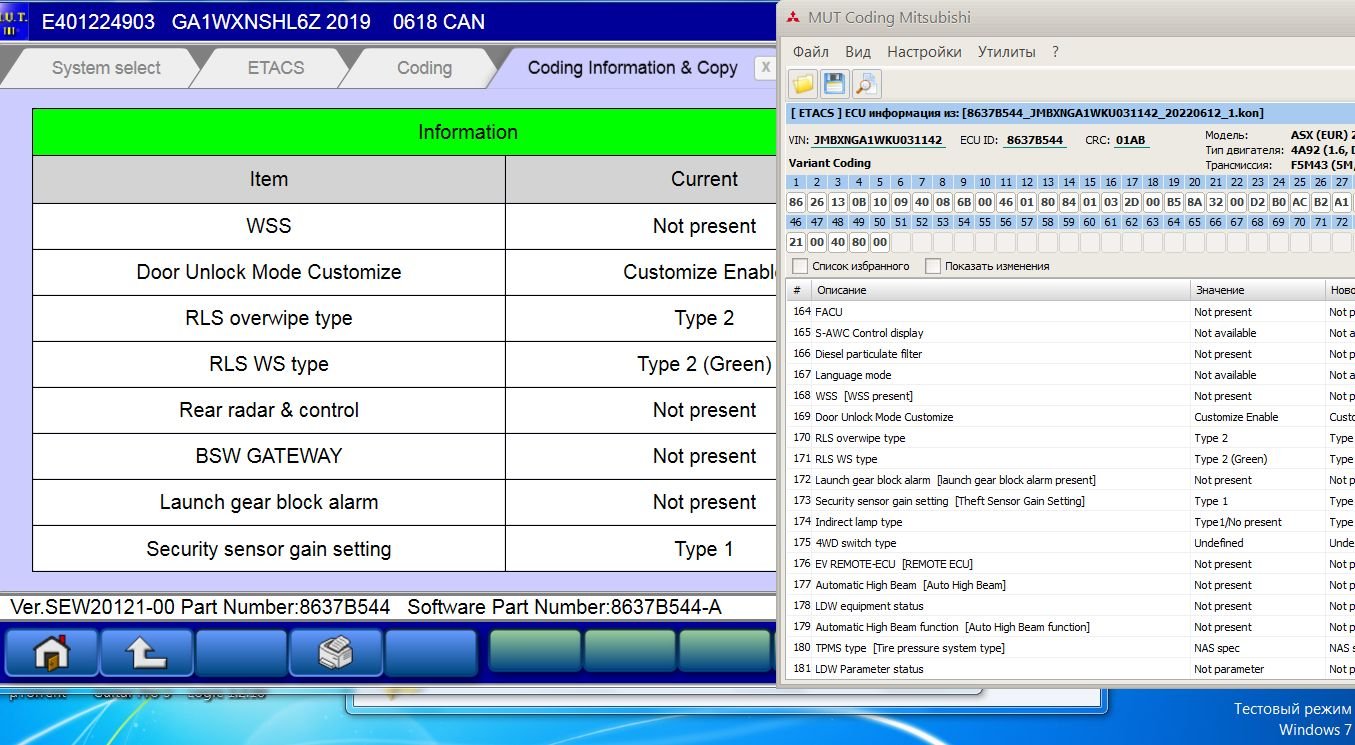Viewport: 1355px width, 745px height.
Task: Open the Утилиты menu
Action: coord(1007,51)
